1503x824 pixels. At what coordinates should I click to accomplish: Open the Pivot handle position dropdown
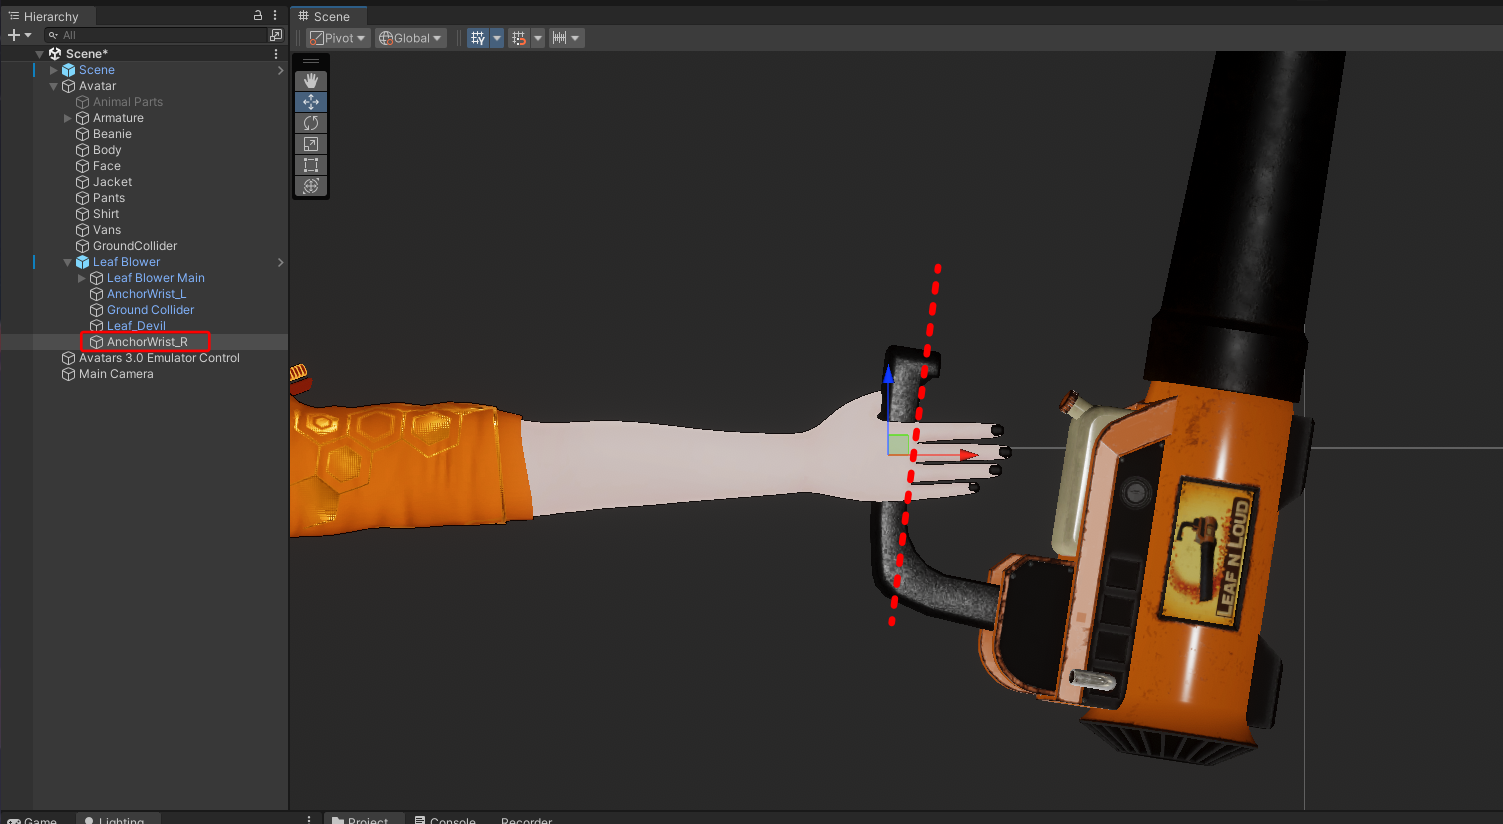coord(338,38)
